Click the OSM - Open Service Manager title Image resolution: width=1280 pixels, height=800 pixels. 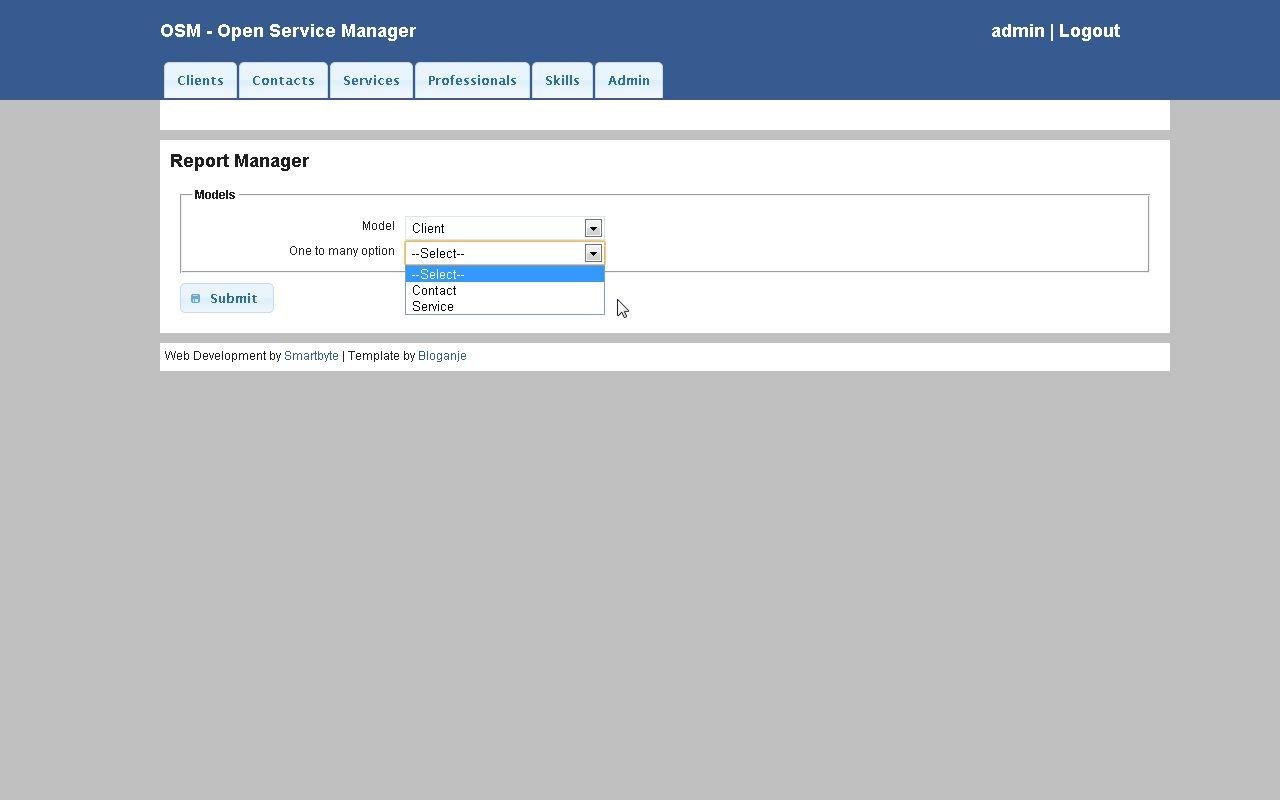coord(288,31)
